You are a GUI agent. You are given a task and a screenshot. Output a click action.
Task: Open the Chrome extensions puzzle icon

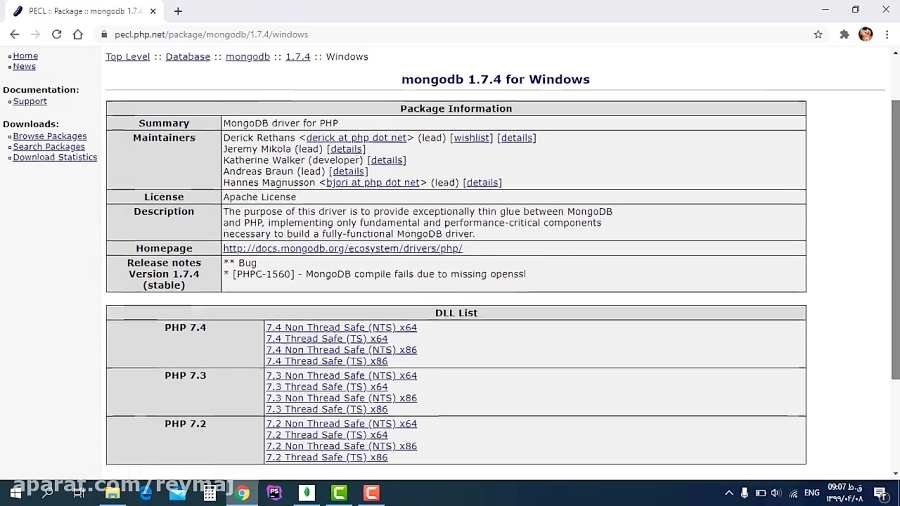[844, 34]
